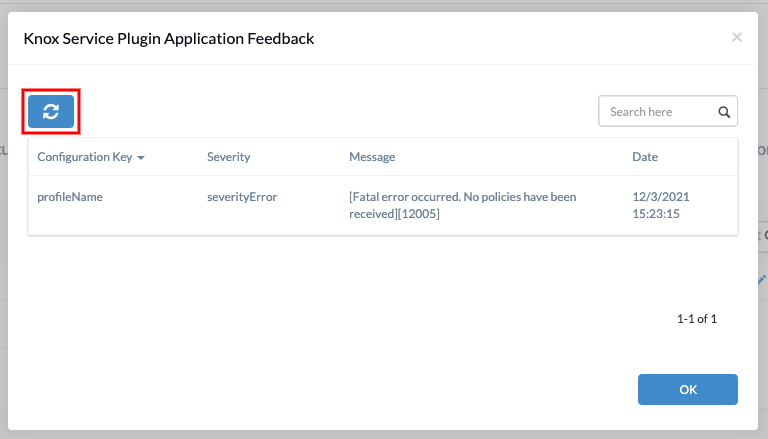Image resolution: width=768 pixels, height=439 pixels.
Task: Select the profileName configuration key cell
Action: point(70,197)
